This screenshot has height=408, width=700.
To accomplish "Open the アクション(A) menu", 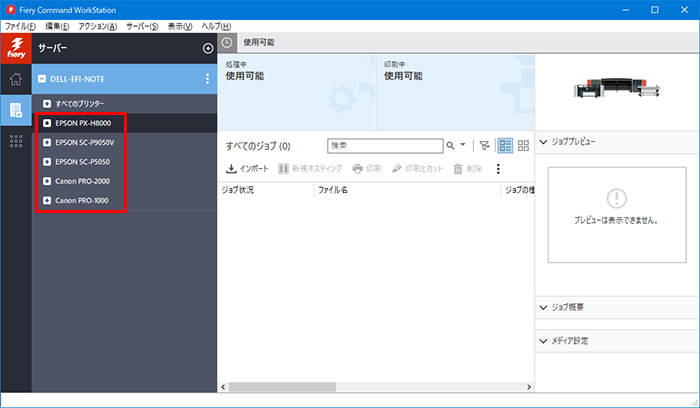I will click(97, 26).
